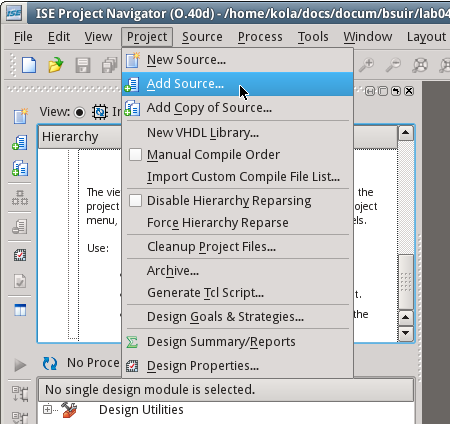The height and width of the screenshot is (424, 450).
Task: Click the Zoom Out magnifier icon
Action: [x=393, y=65]
